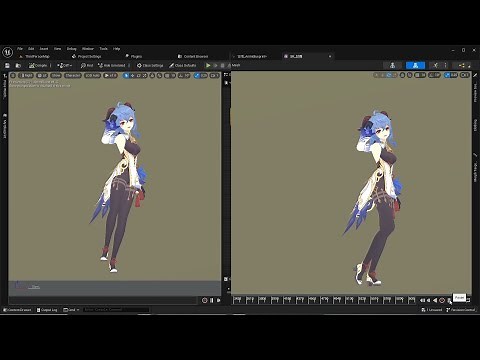Click the green Play button in toolbar
This screenshot has width=480, height=360.
pos(208,65)
